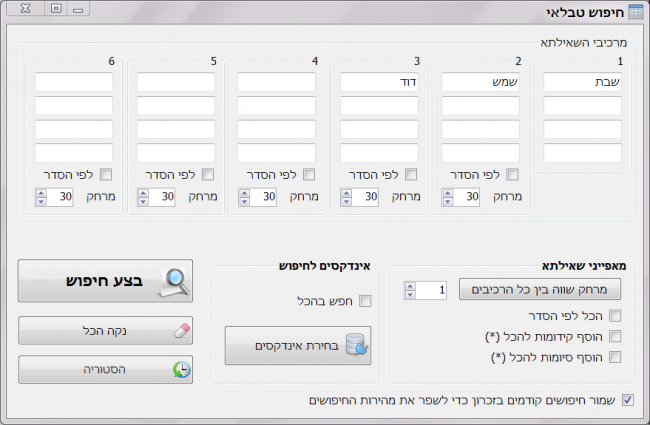This screenshot has height=425, width=650.
Task: Toggle לפי הסדר checkbox in component 4
Action: click(x=309, y=175)
